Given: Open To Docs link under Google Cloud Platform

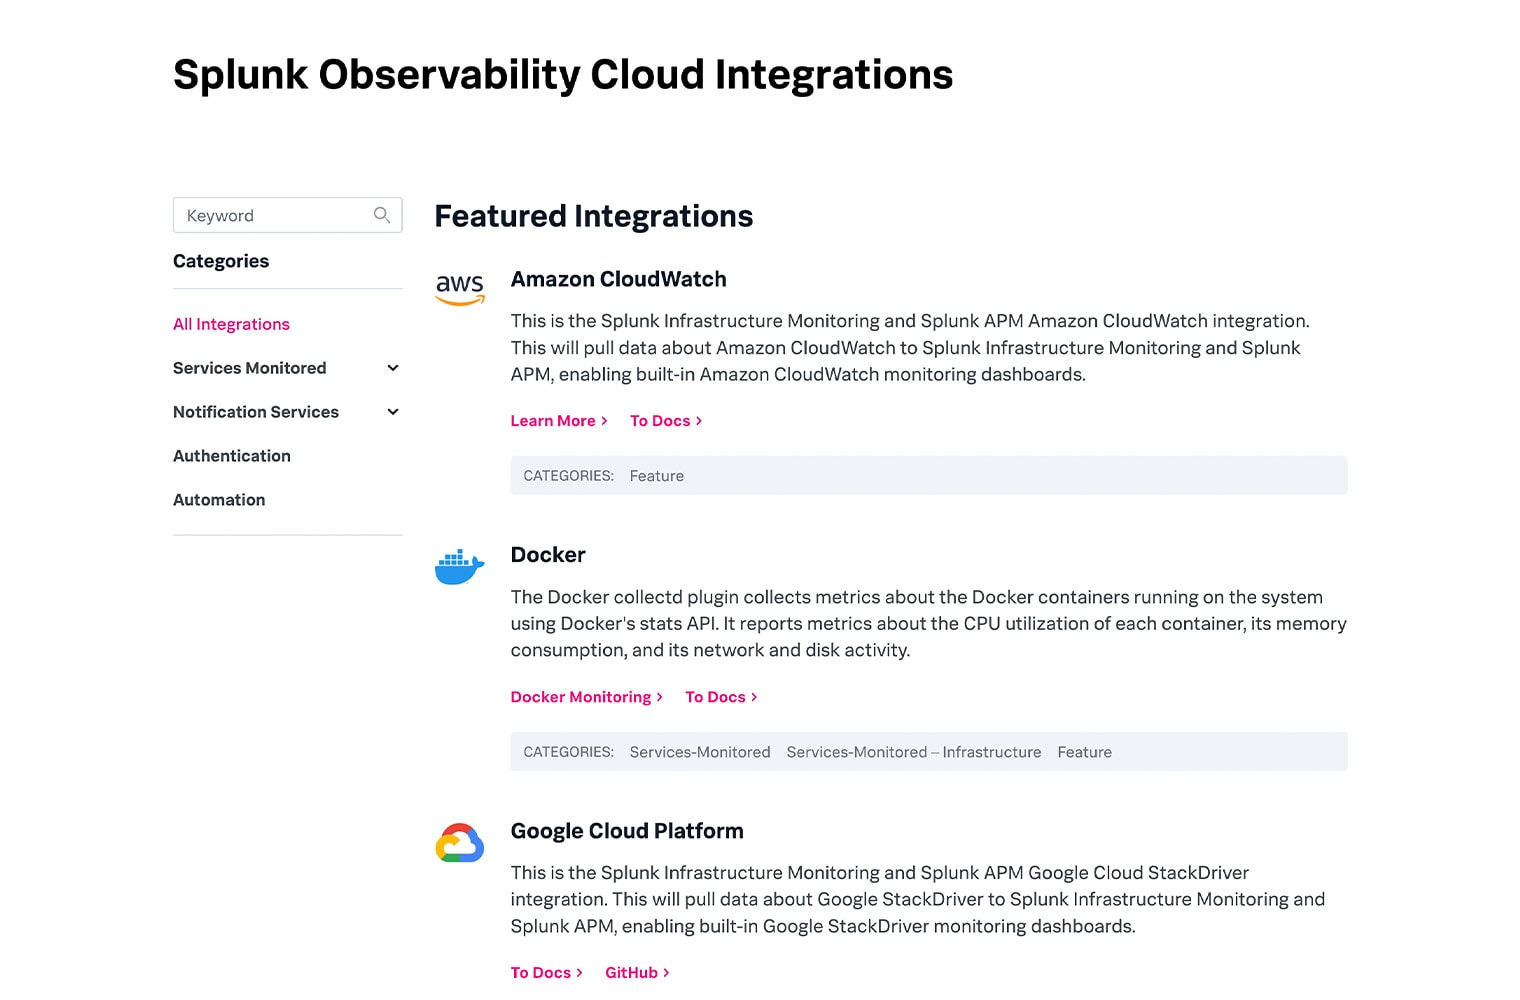Looking at the screenshot, I should pos(547,973).
